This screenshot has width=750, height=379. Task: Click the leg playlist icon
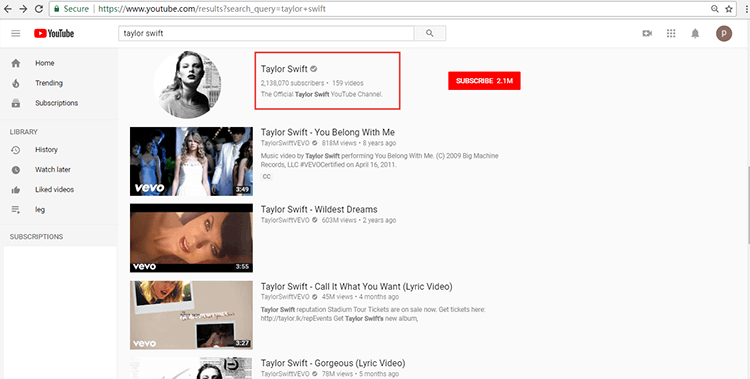pyautogui.click(x=16, y=210)
